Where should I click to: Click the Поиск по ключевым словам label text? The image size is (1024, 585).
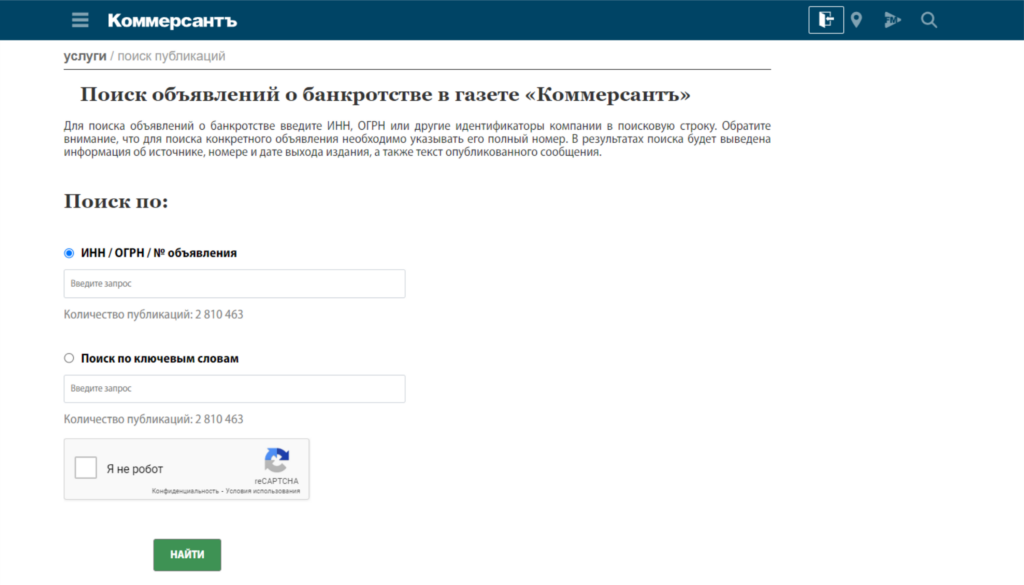[x=159, y=358]
